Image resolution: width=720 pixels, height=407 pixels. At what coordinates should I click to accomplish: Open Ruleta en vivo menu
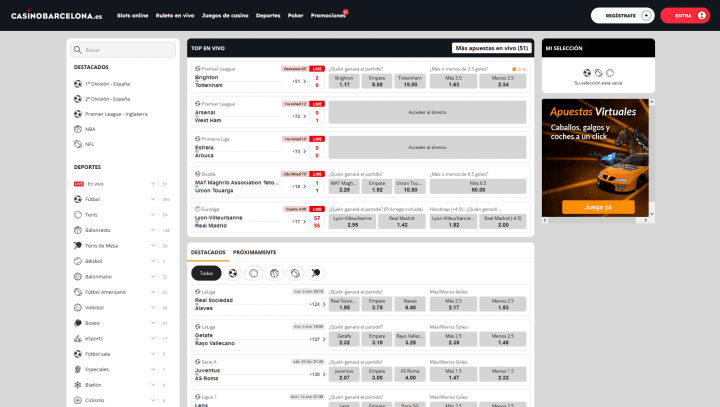(x=175, y=16)
